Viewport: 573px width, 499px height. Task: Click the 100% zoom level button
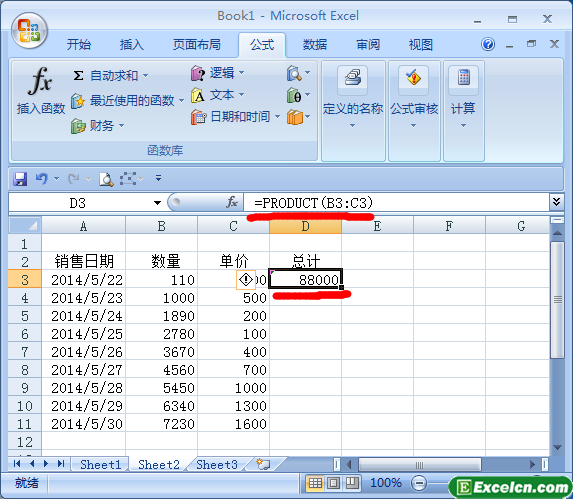386,483
